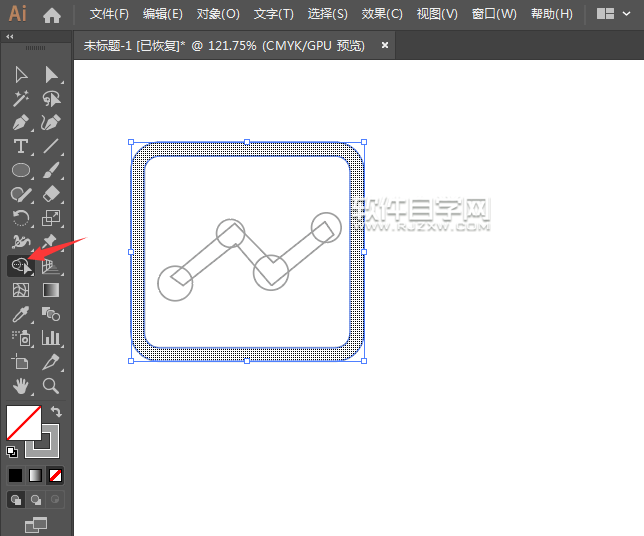
Task: Set paint to None
Action: (55, 476)
